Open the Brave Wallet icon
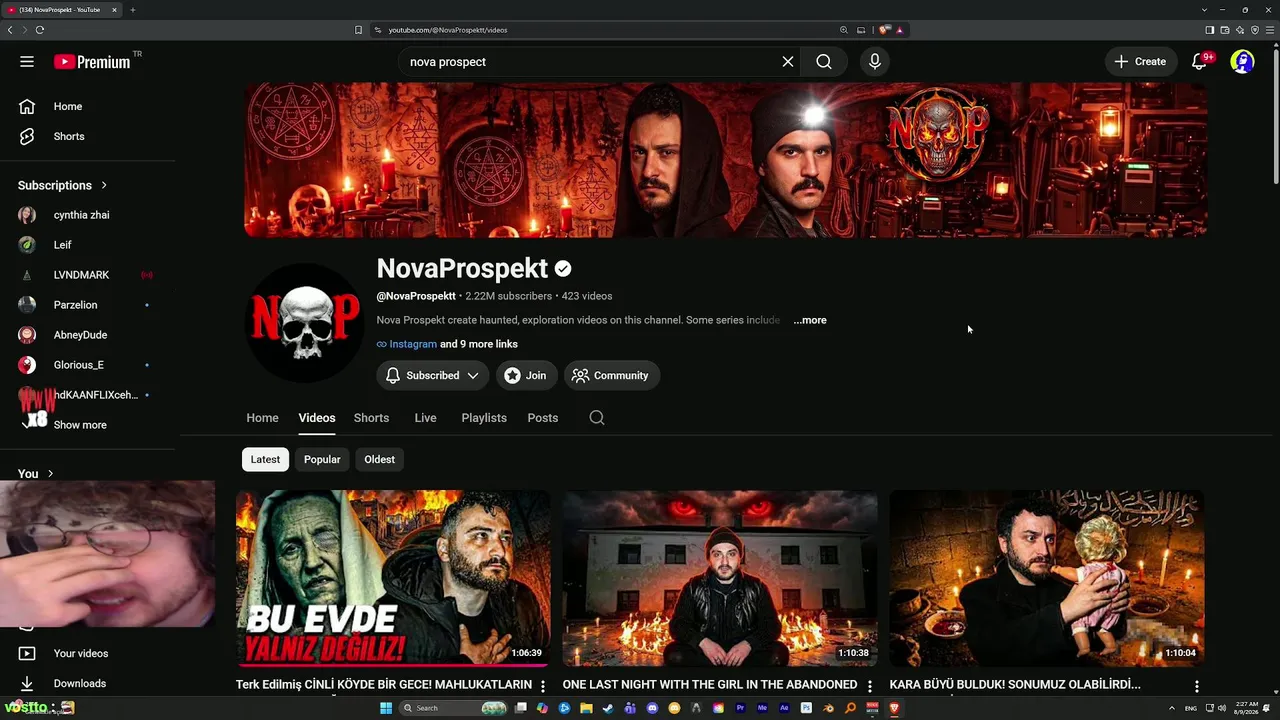Screen dimensions: 1280x720 click(x=1224, y=30)
